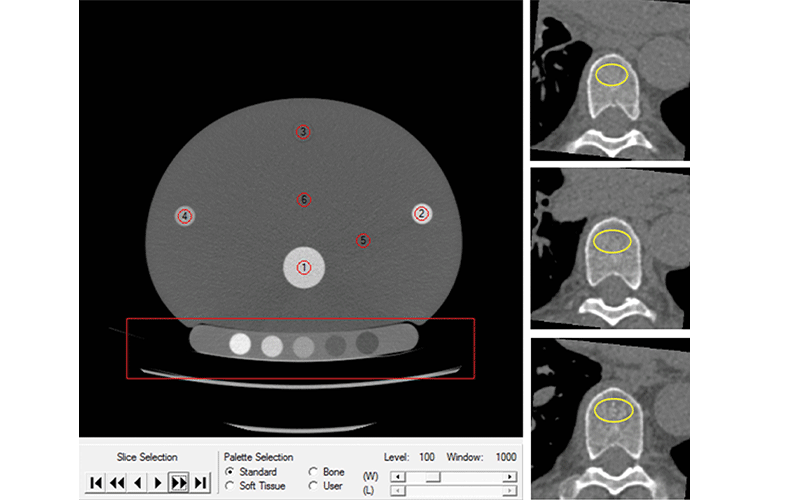Click right arrow of Window (W) scrollbar

[x=511, y=476]
